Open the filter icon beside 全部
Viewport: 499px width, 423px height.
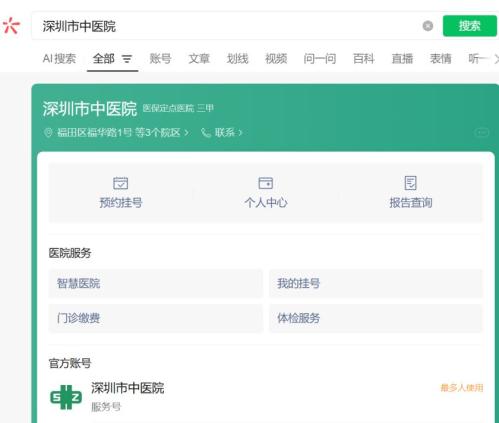[127, 59]
